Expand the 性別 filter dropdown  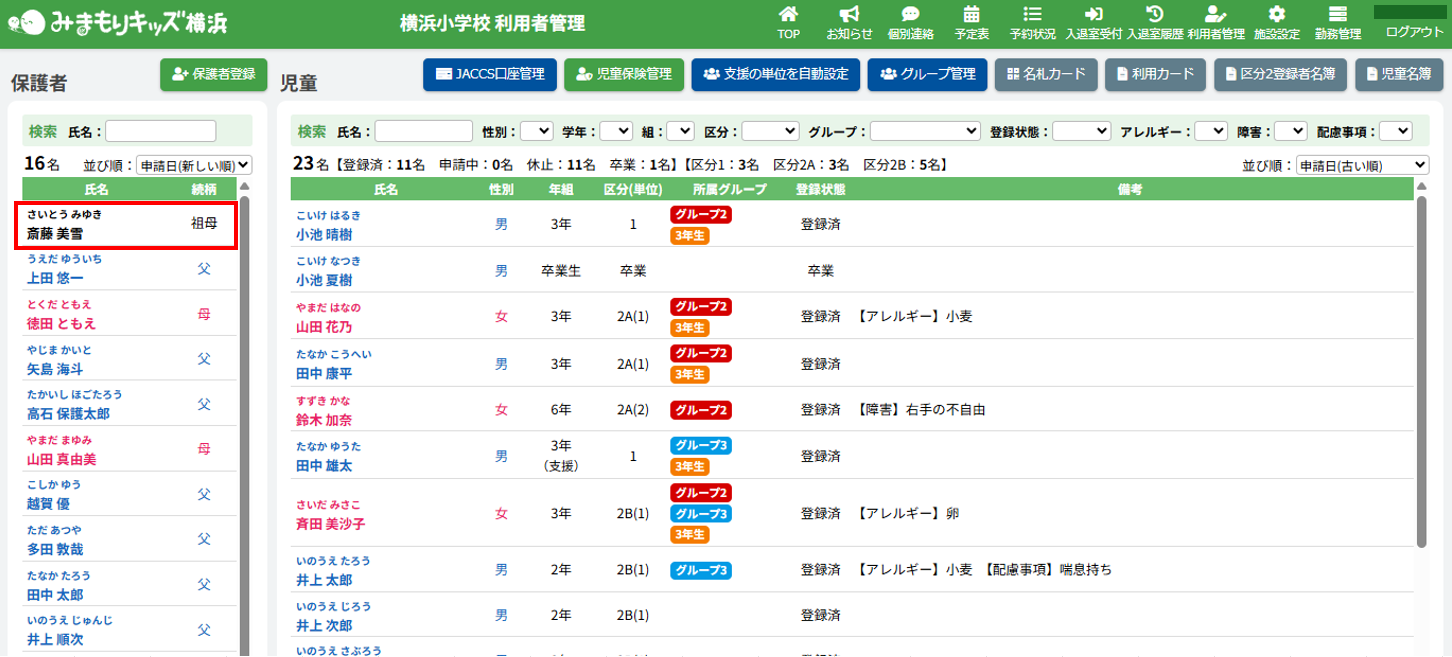tap(536, 131)
